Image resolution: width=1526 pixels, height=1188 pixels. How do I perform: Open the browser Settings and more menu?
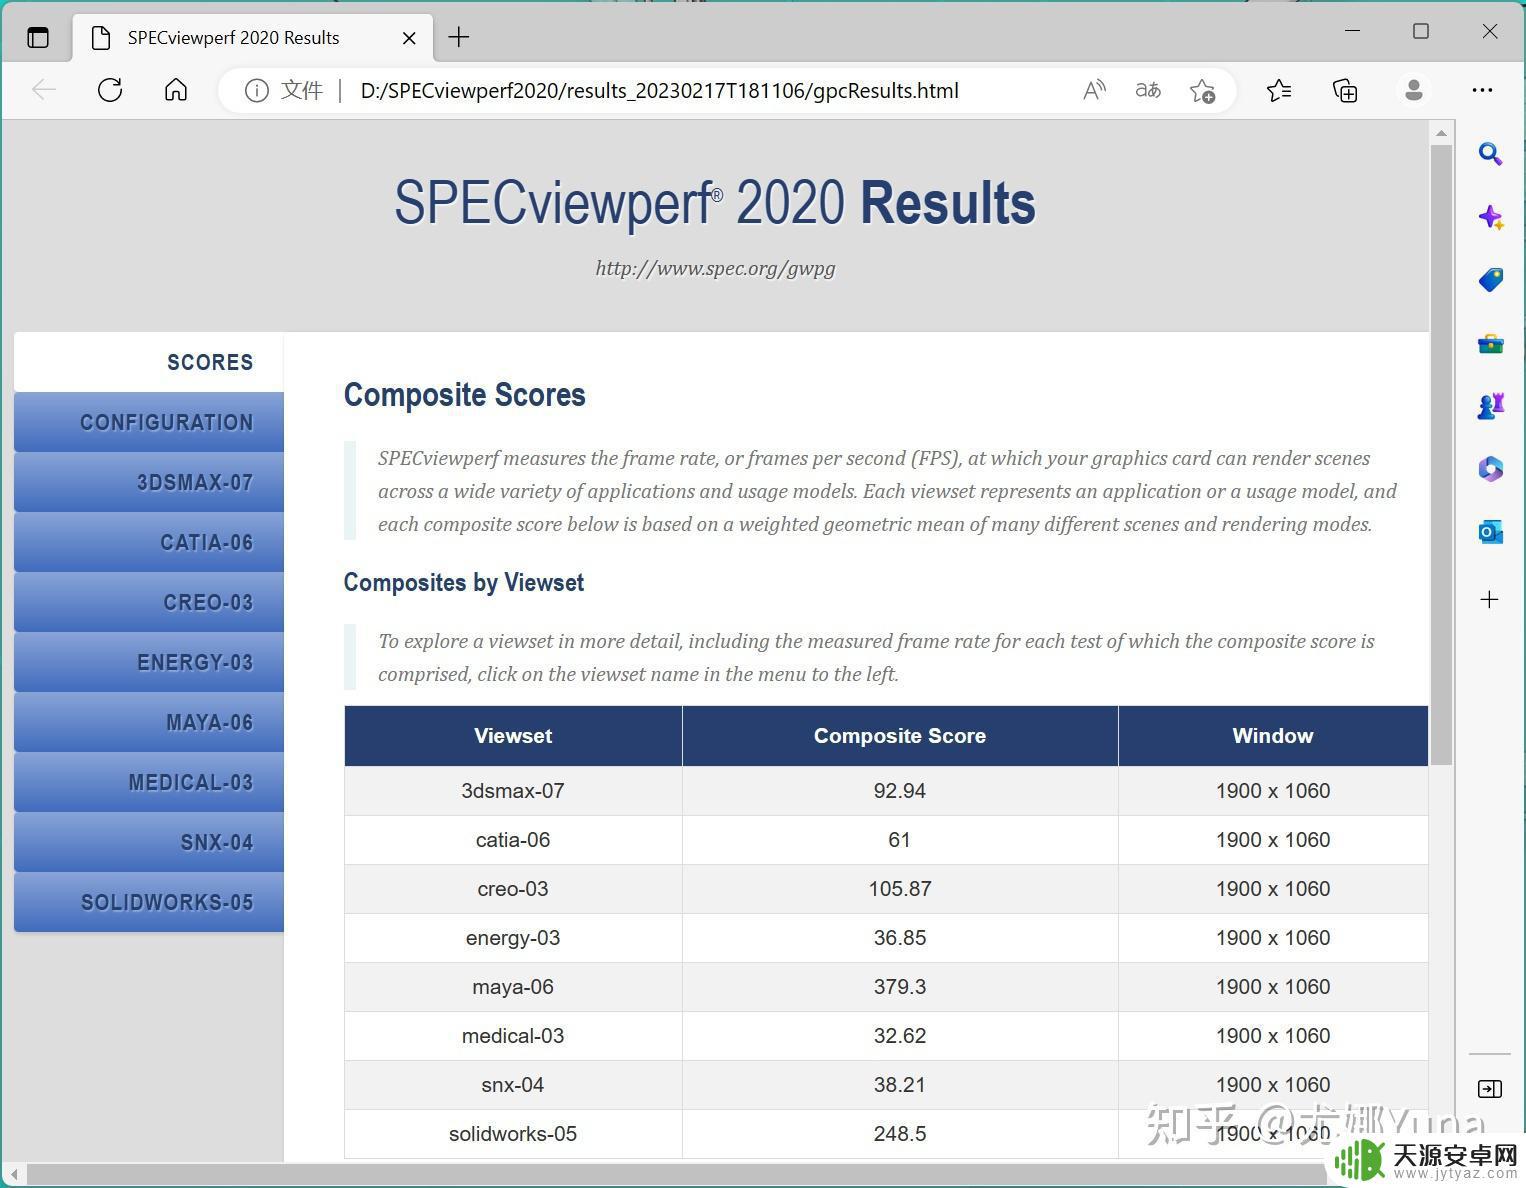click(x=1482, y=90)
